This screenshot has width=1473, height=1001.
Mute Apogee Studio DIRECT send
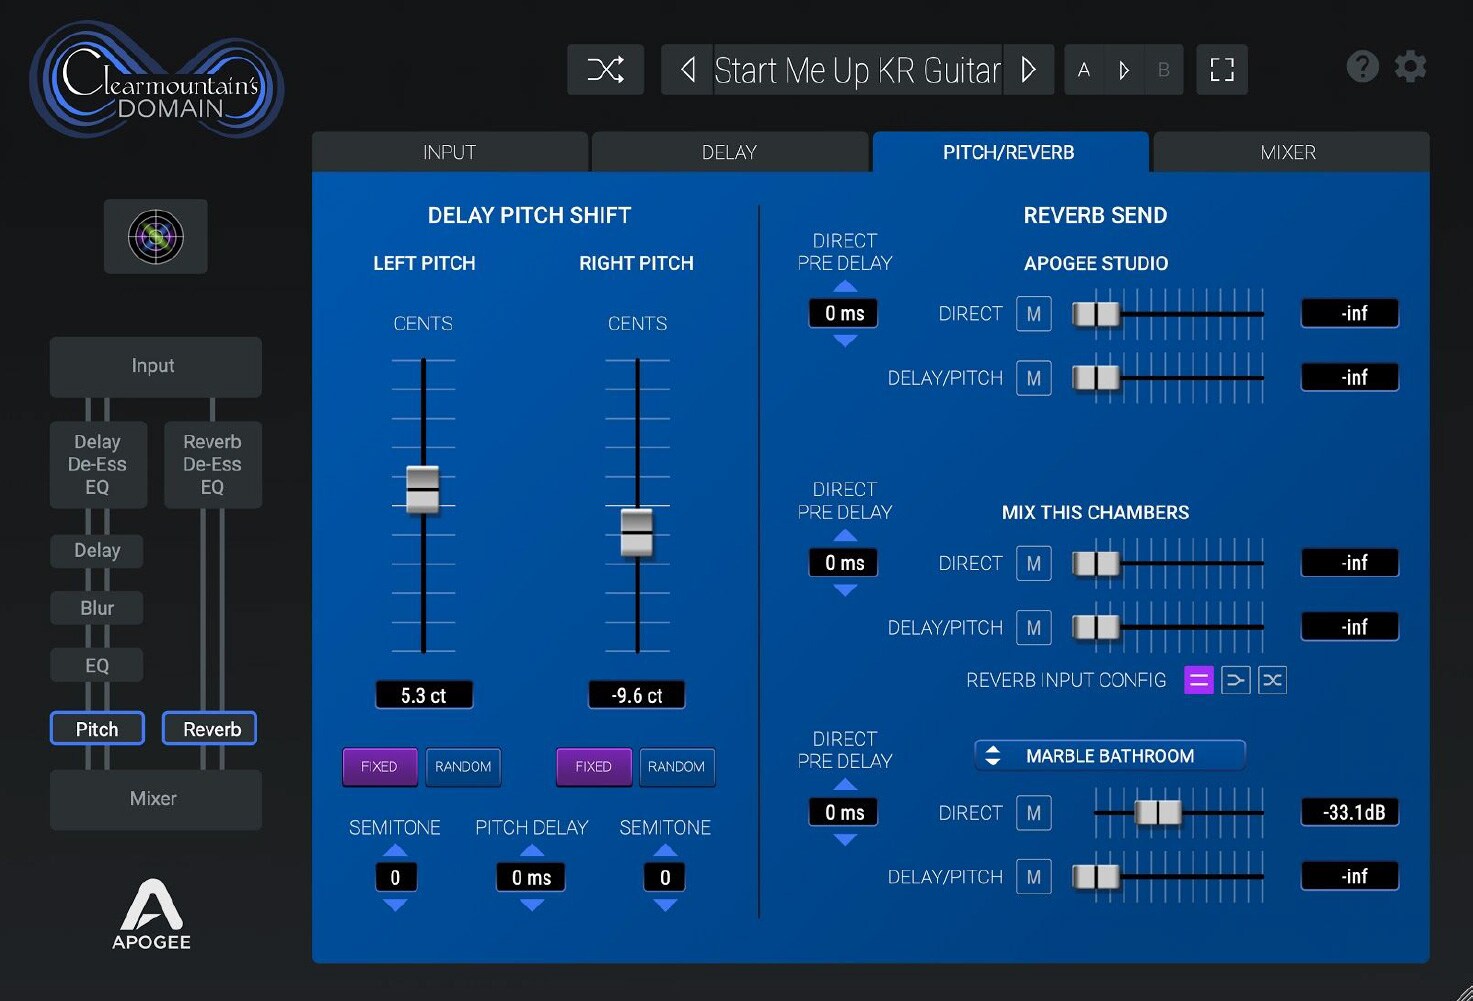1034,314
